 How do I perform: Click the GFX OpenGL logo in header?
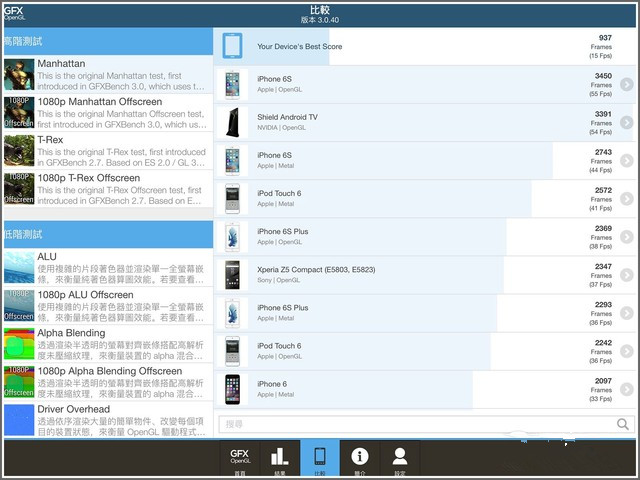(14, 13)
